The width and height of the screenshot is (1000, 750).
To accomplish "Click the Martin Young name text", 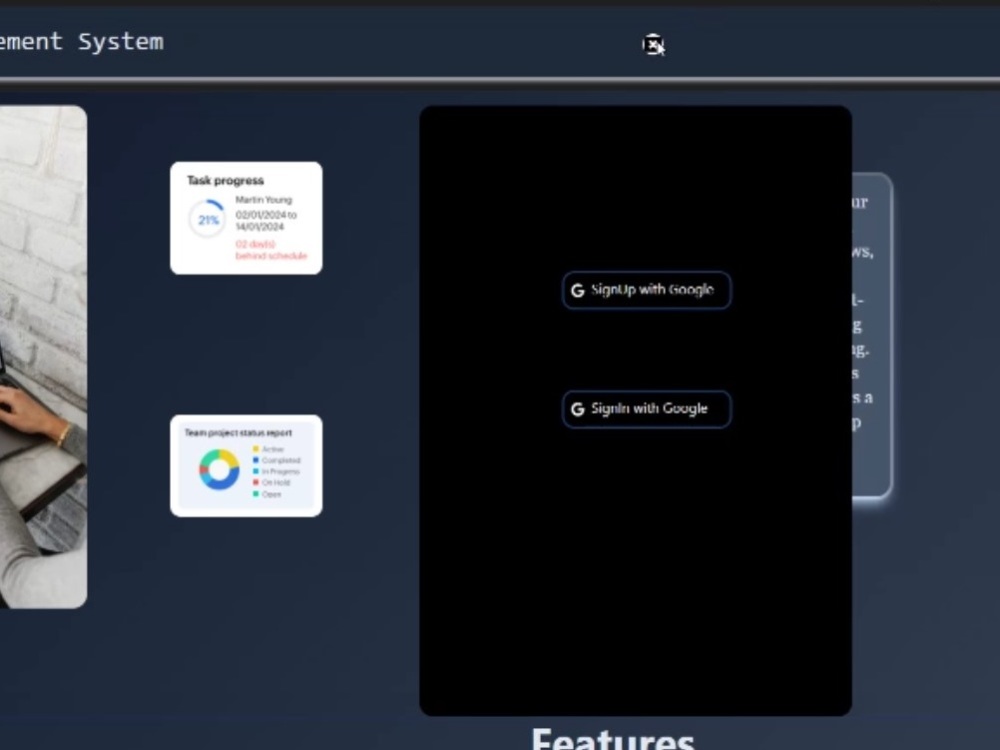I will pyautogui.click(x=263, y=200).
